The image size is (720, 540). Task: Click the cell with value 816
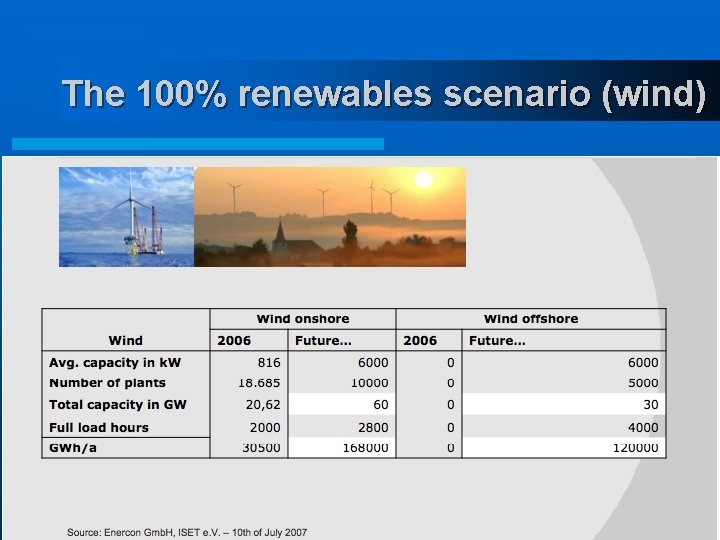249,362
